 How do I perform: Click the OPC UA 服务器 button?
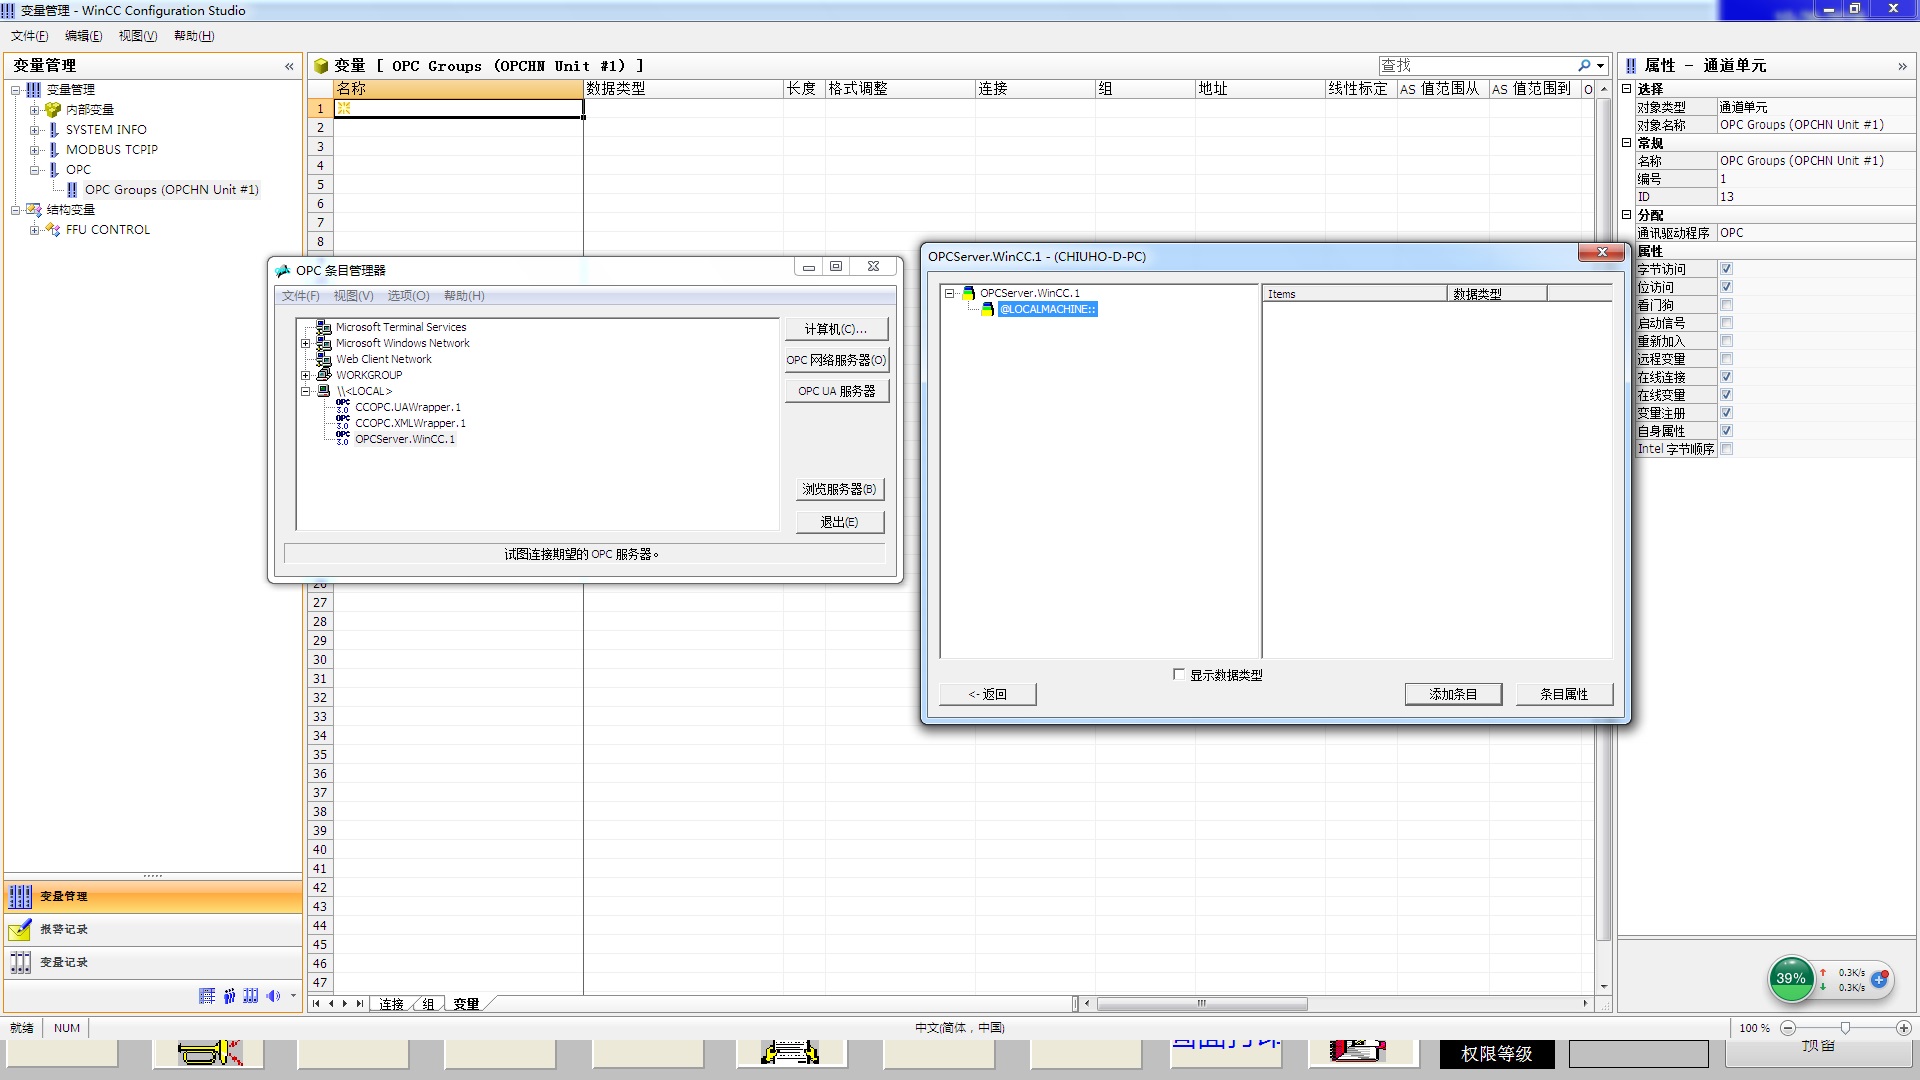(836, 391)
